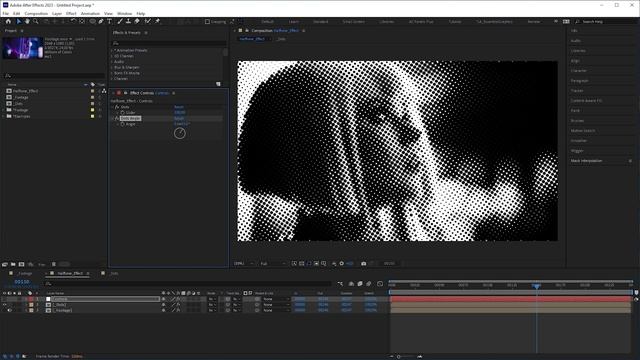Select the Clone Stamp tool
Screen dimensions: 640x360
(128, 21)
